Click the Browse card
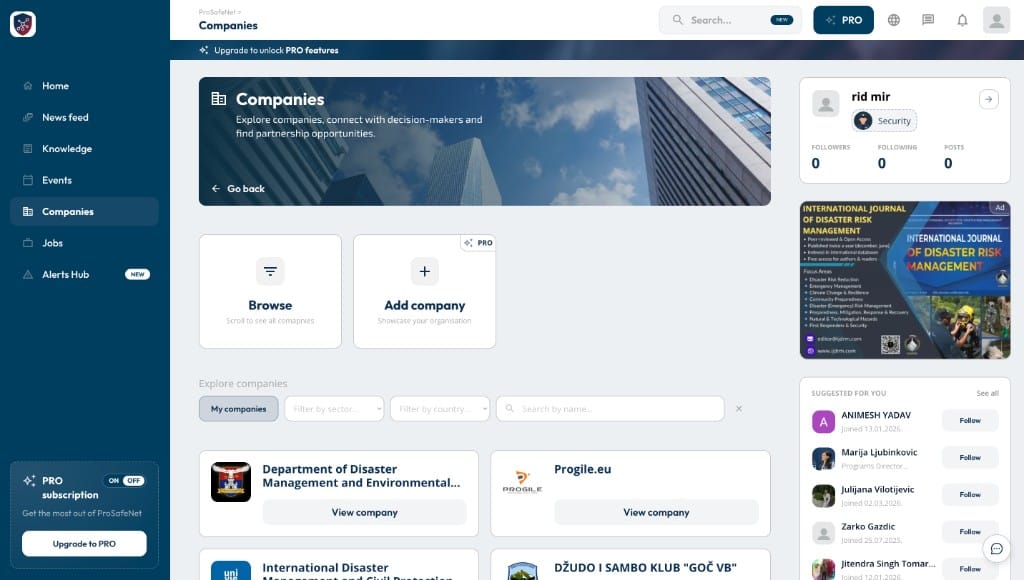This screenshot has height=580, width=1024. click(270, 291)
